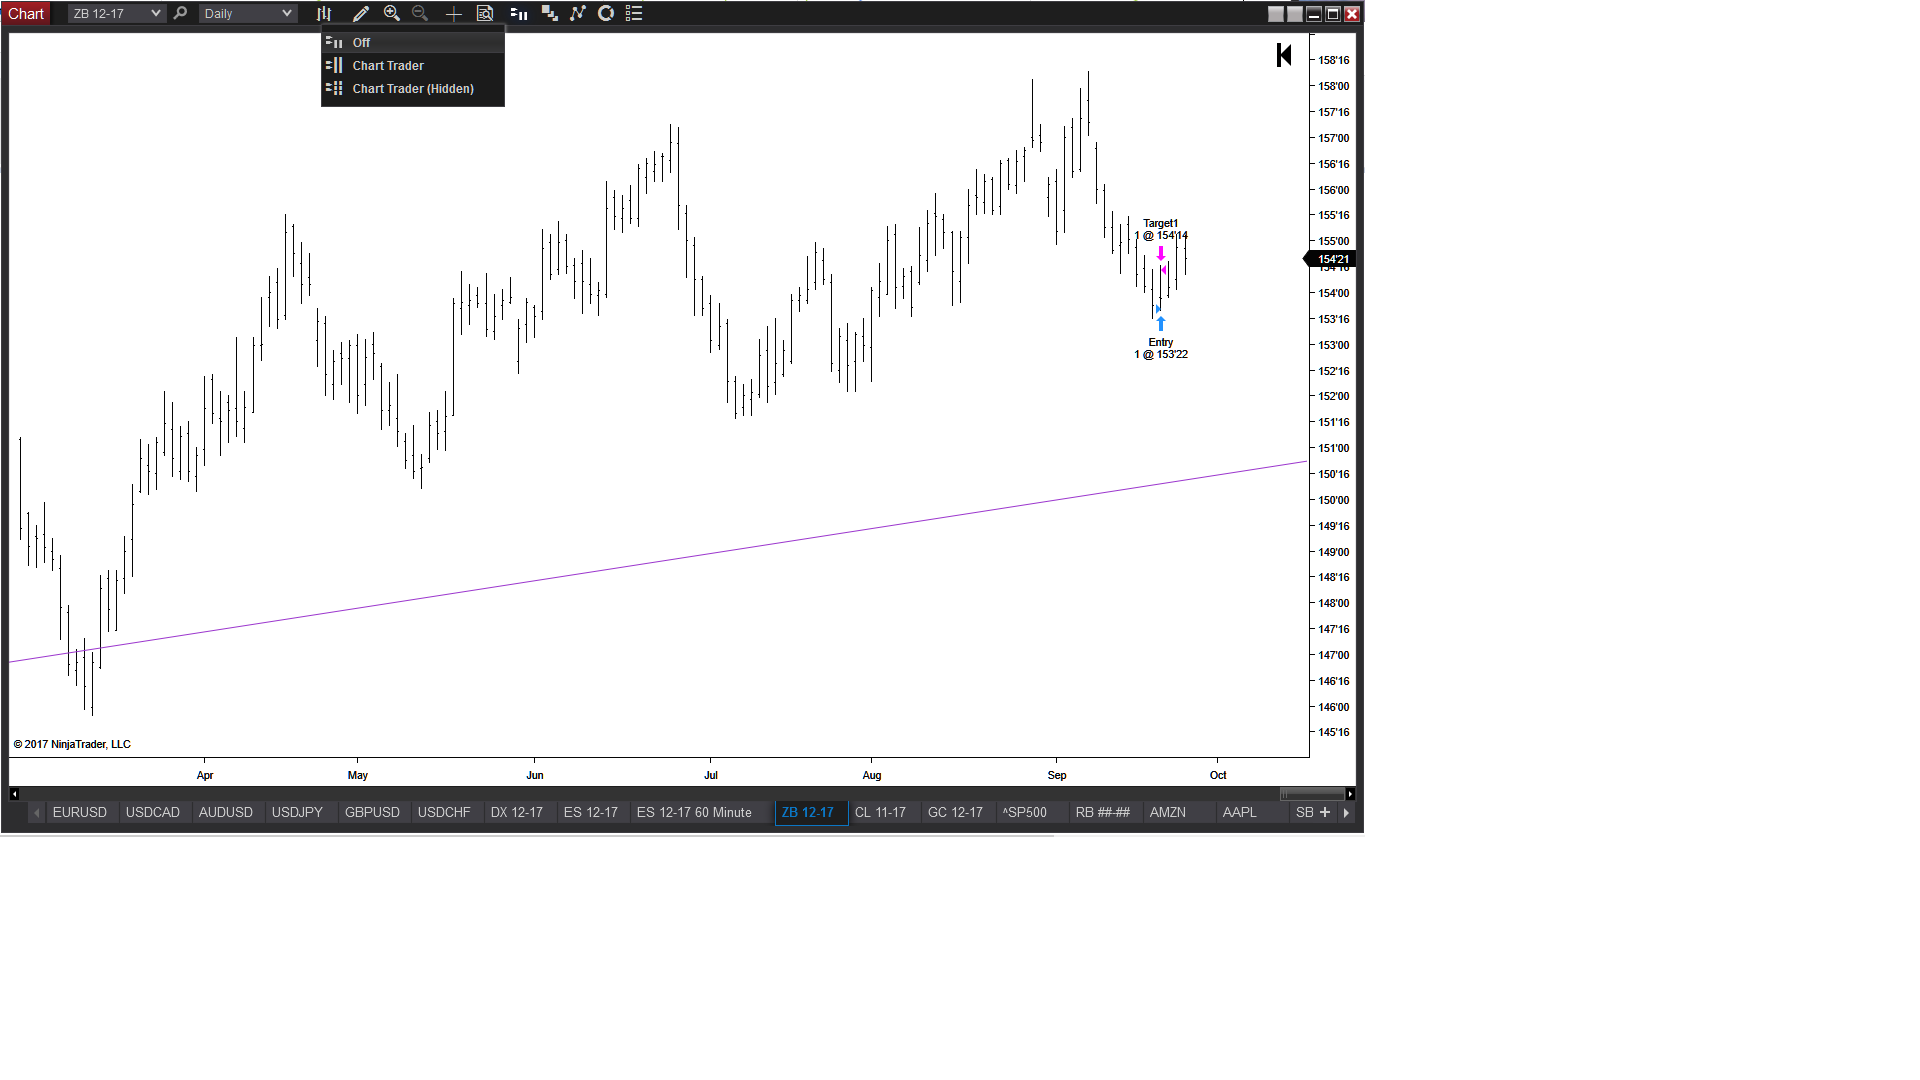Click the horizontal chart scrollbar thumb

[x=1312, y=794]
